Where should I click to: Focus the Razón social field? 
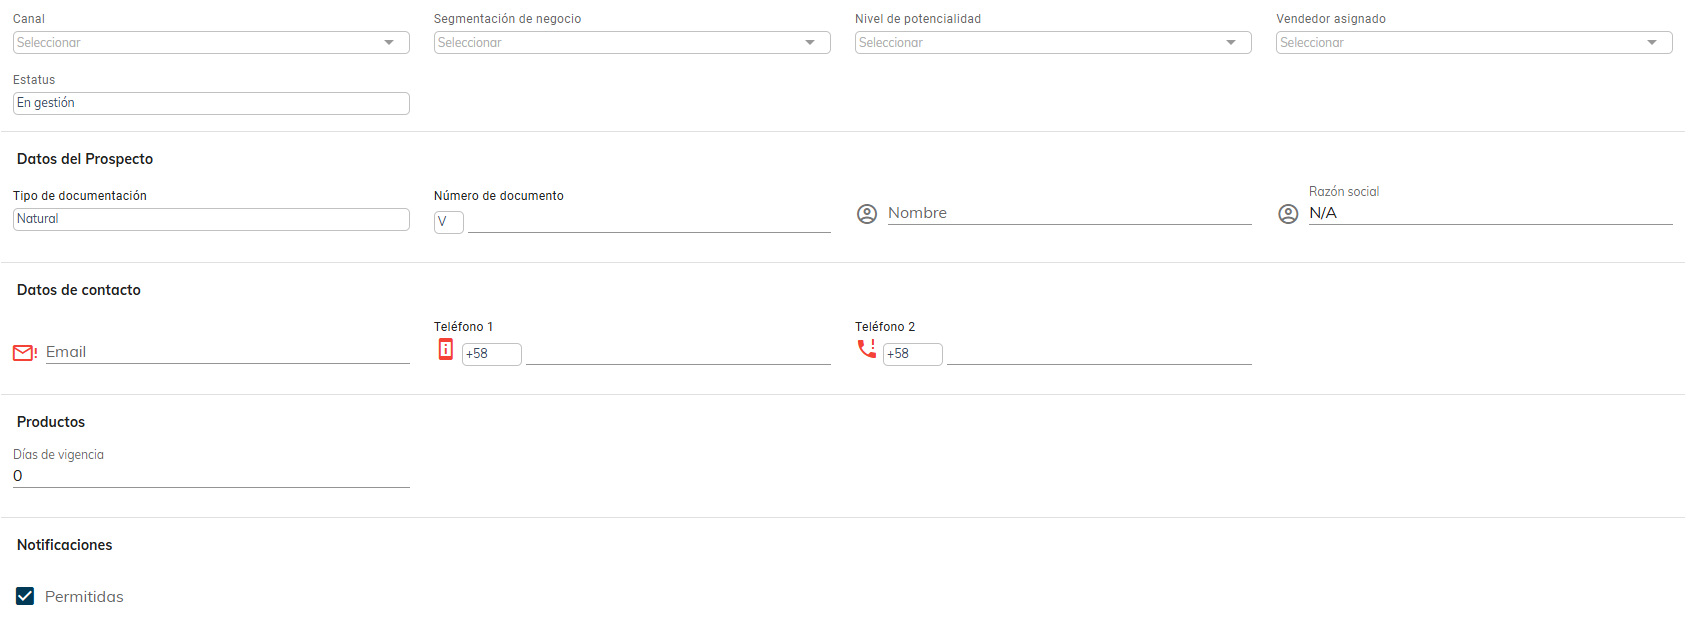[1490, 213]
